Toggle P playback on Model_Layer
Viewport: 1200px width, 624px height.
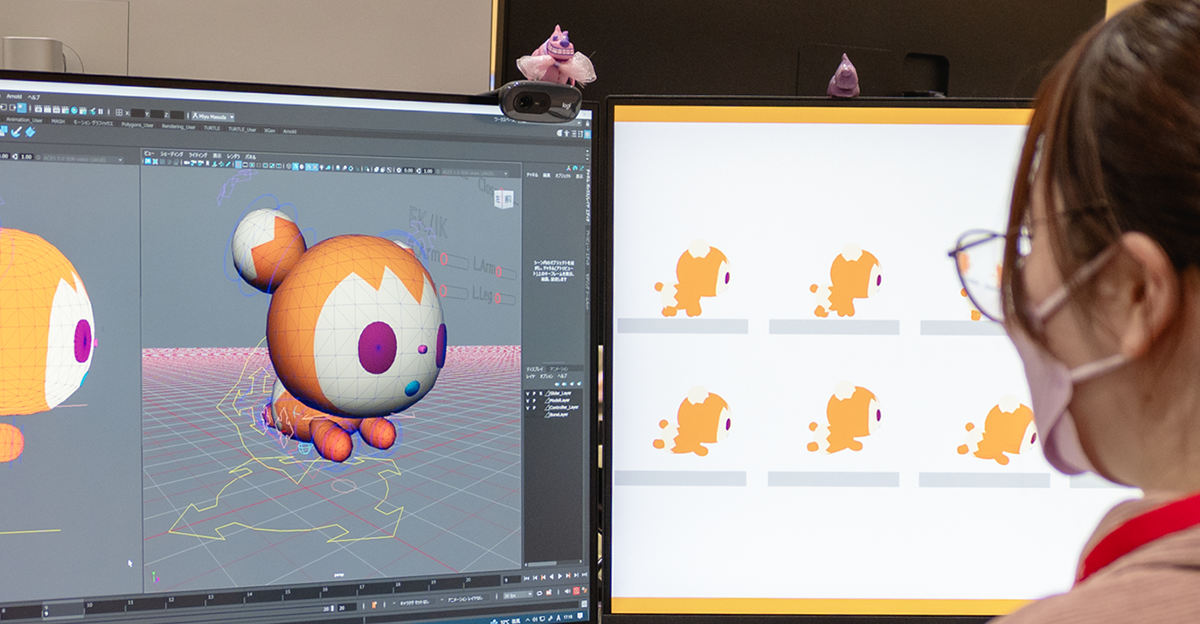click(x=534, y=401)
